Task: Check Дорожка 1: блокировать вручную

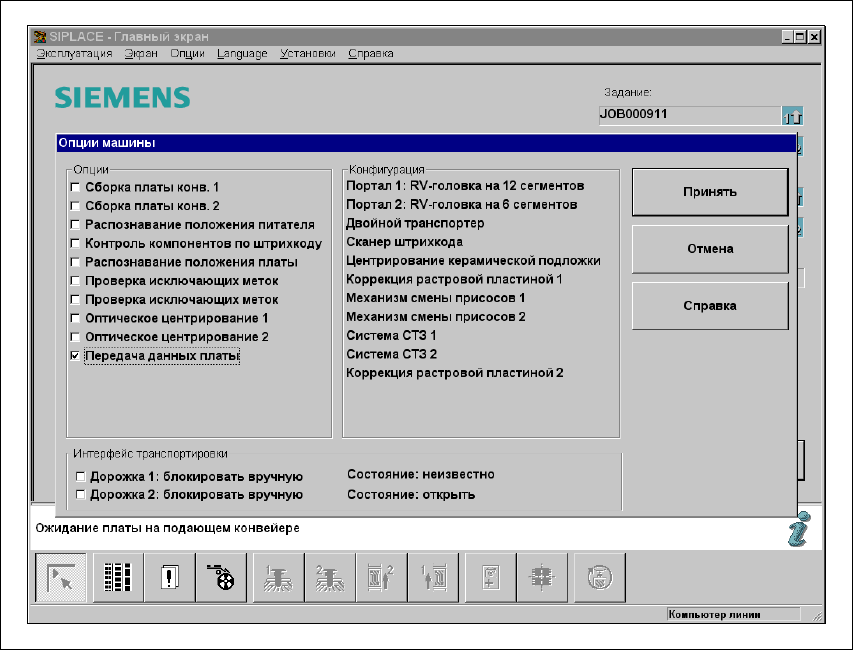Action: coord(81,476)
